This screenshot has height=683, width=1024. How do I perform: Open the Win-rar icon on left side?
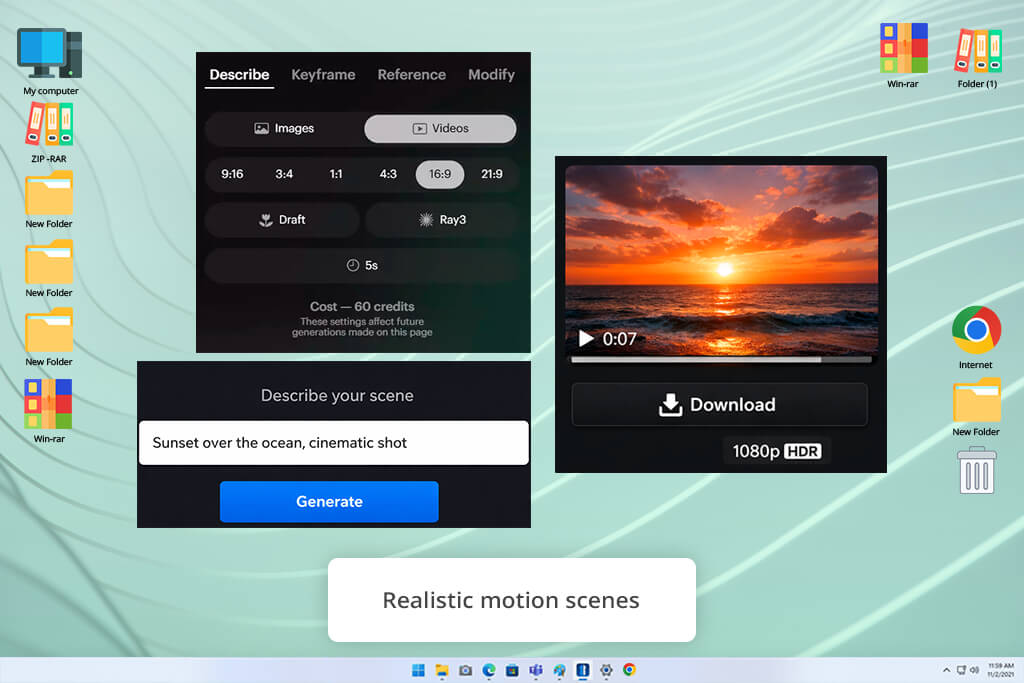click(x=49, y=411)
